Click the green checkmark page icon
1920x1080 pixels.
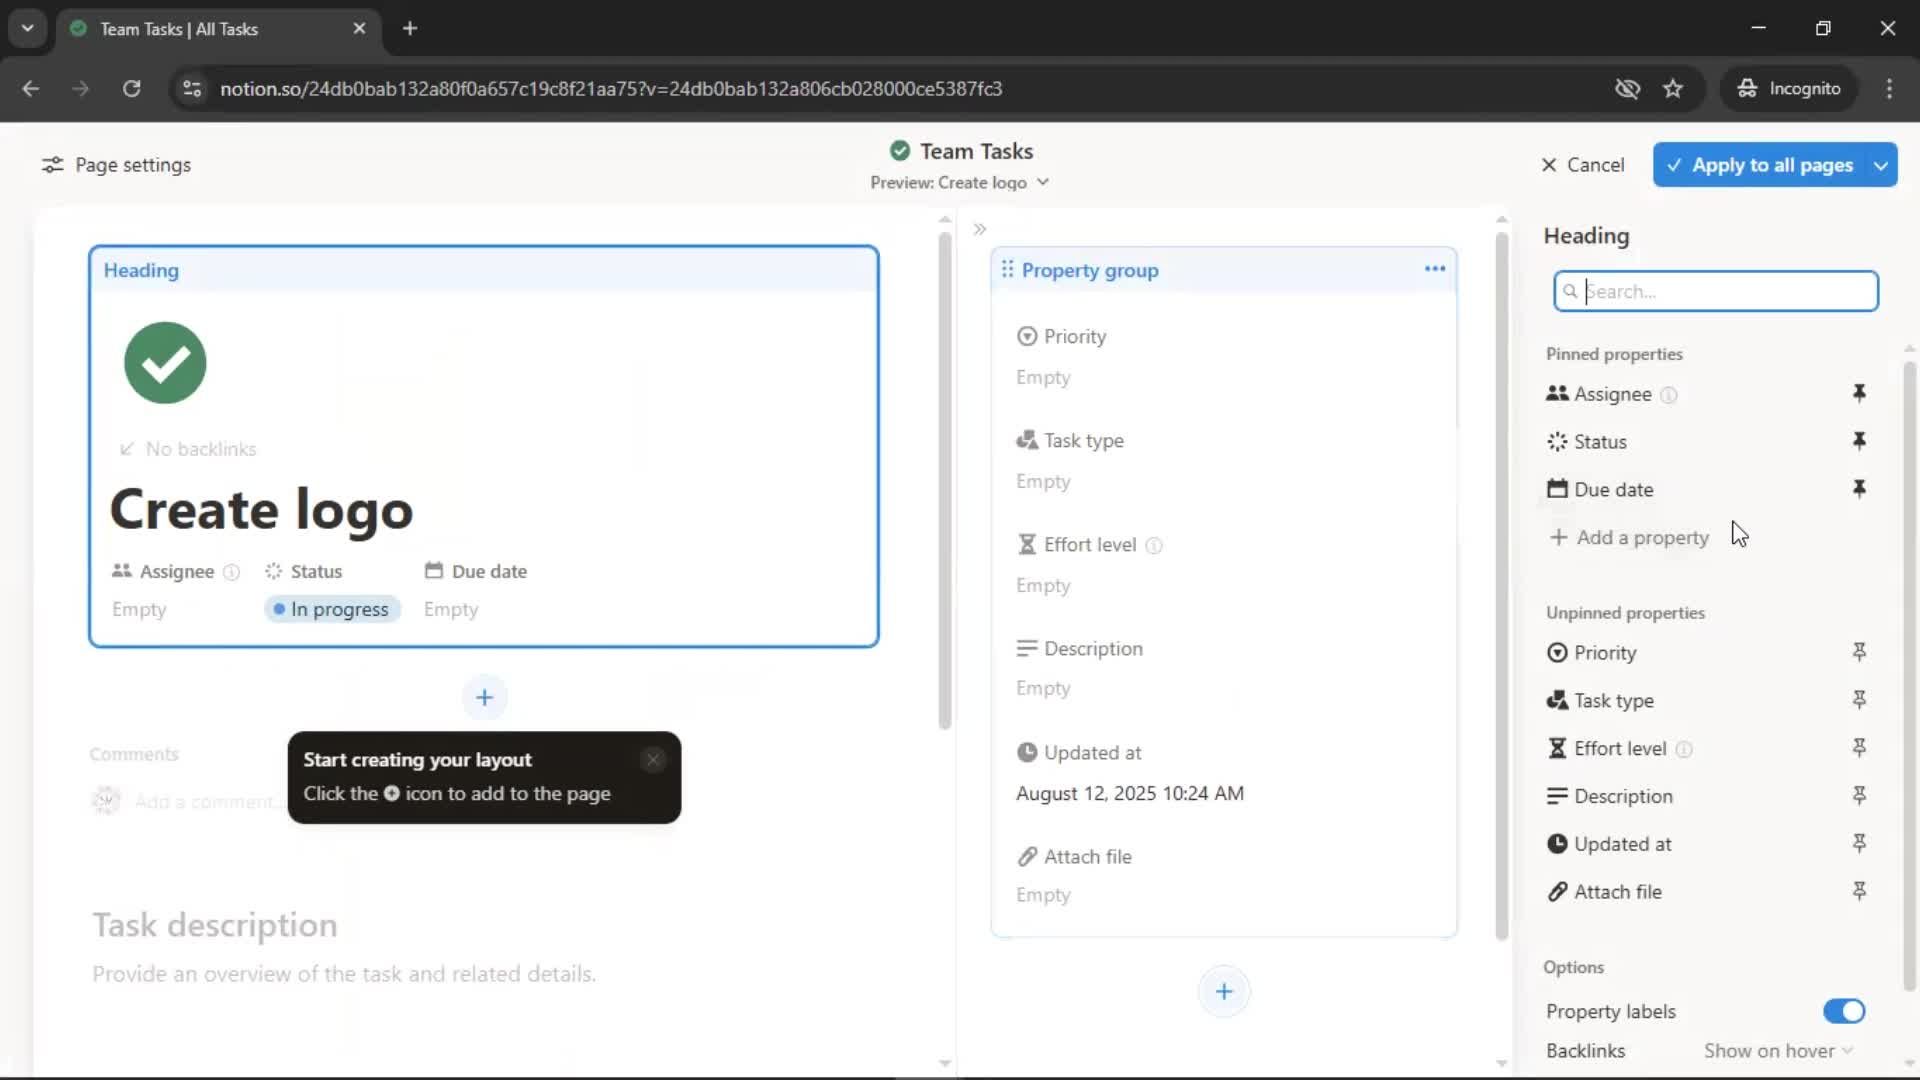(x=165, y=363)
